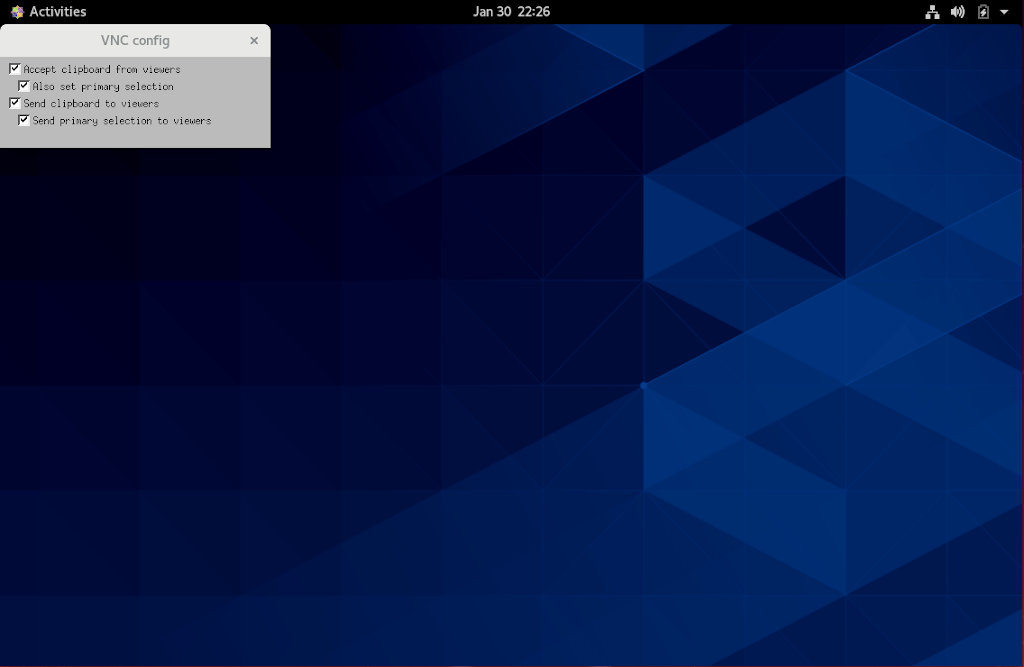Toggle Also set primary selection
The image size is (1024, 667).
coord(24,86)
